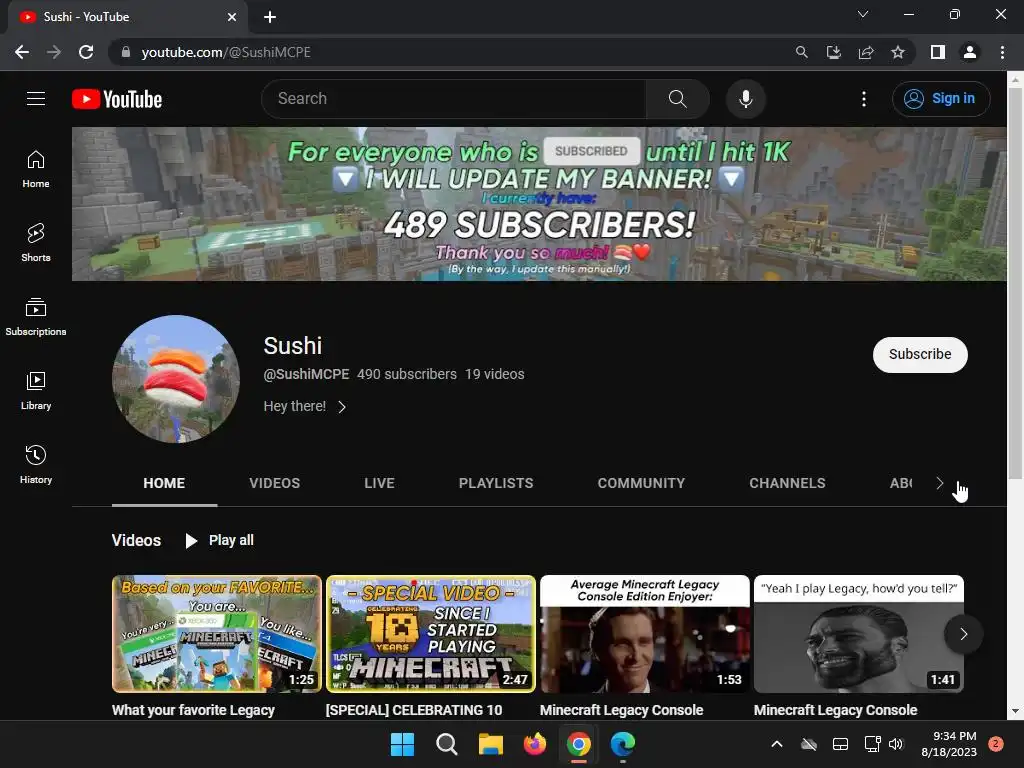
Task: Open YouTube settings three-dot menu
Action: [863, 99]
